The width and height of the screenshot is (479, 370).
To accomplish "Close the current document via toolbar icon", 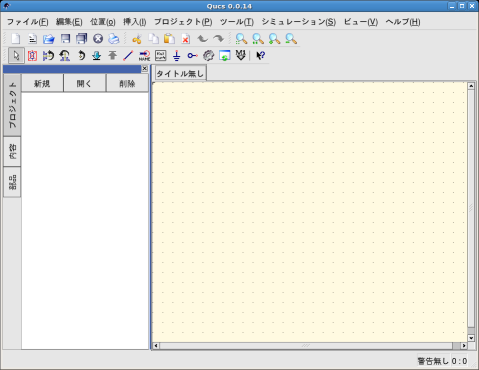I will coord(98,39).
